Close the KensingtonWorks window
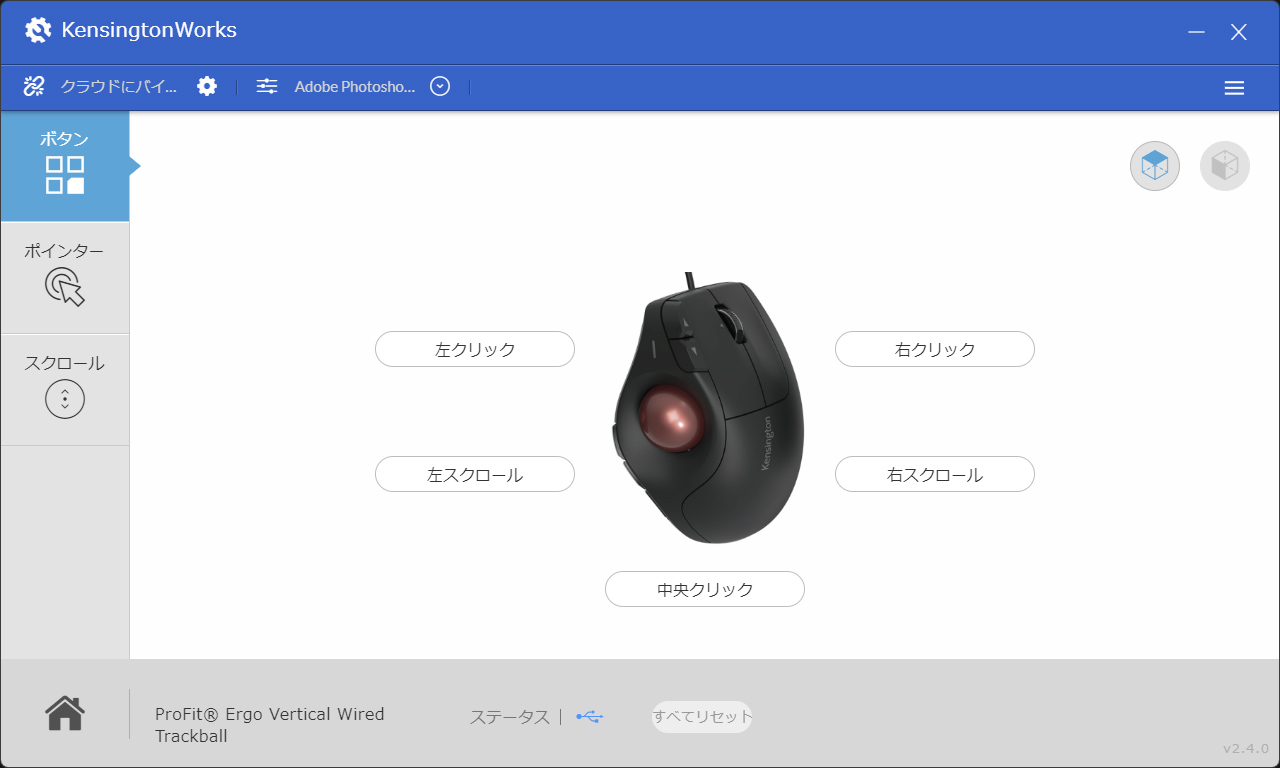Screen dimensions: 1280x768 [1239, 32]
